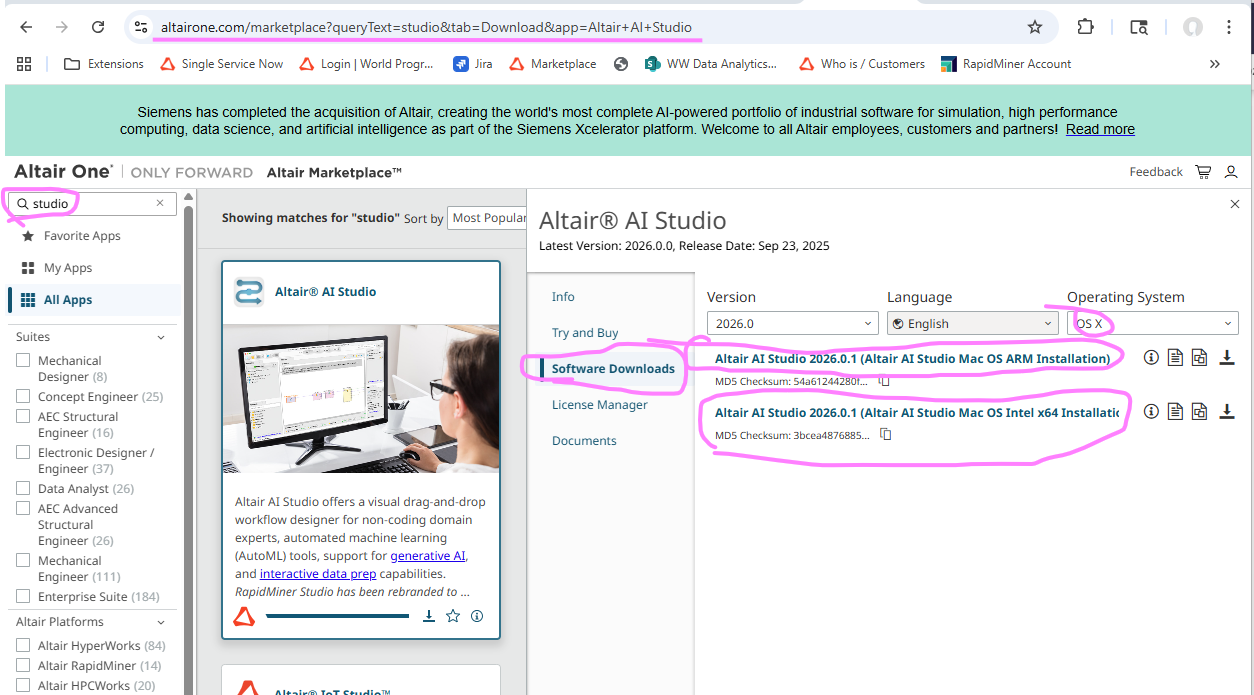Favorite Altair AI Studio with the star
This screenshot has width=1254, height=695.
453,616
